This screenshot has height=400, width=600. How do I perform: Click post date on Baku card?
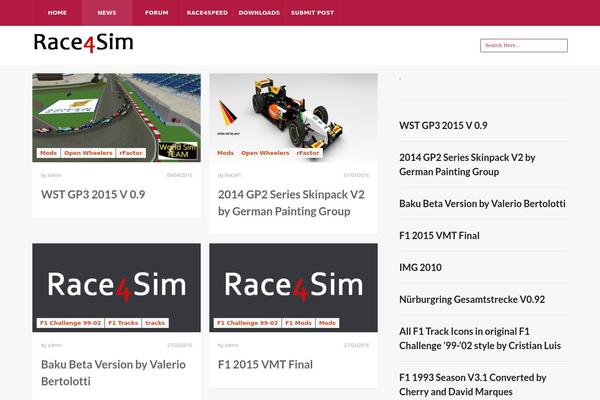[179, 345]
